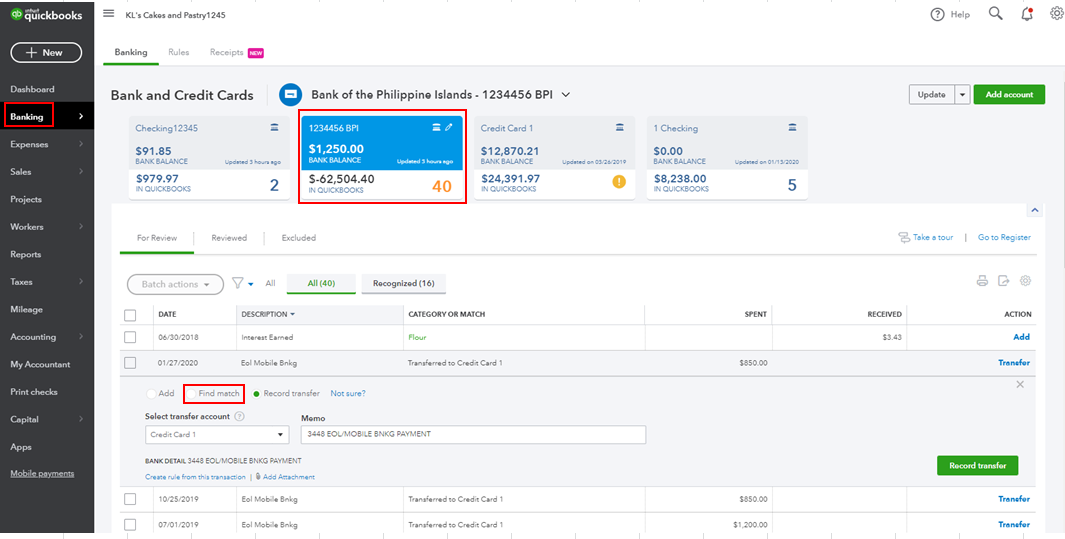Check the 01/27/2020 Eol Mobile Bnkg row

pyautogui.click(x=130, y=363)
